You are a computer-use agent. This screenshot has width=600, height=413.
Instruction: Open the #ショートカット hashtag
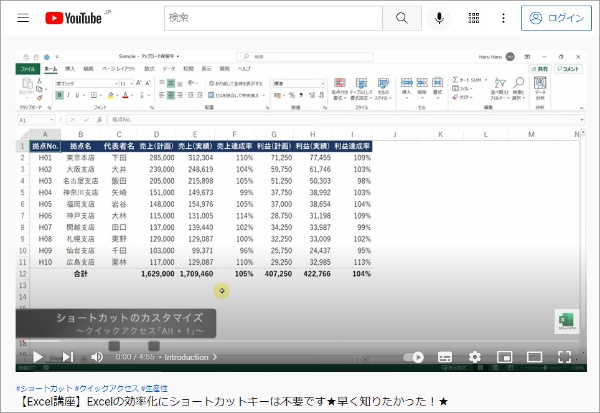click(x=44, y=389)
